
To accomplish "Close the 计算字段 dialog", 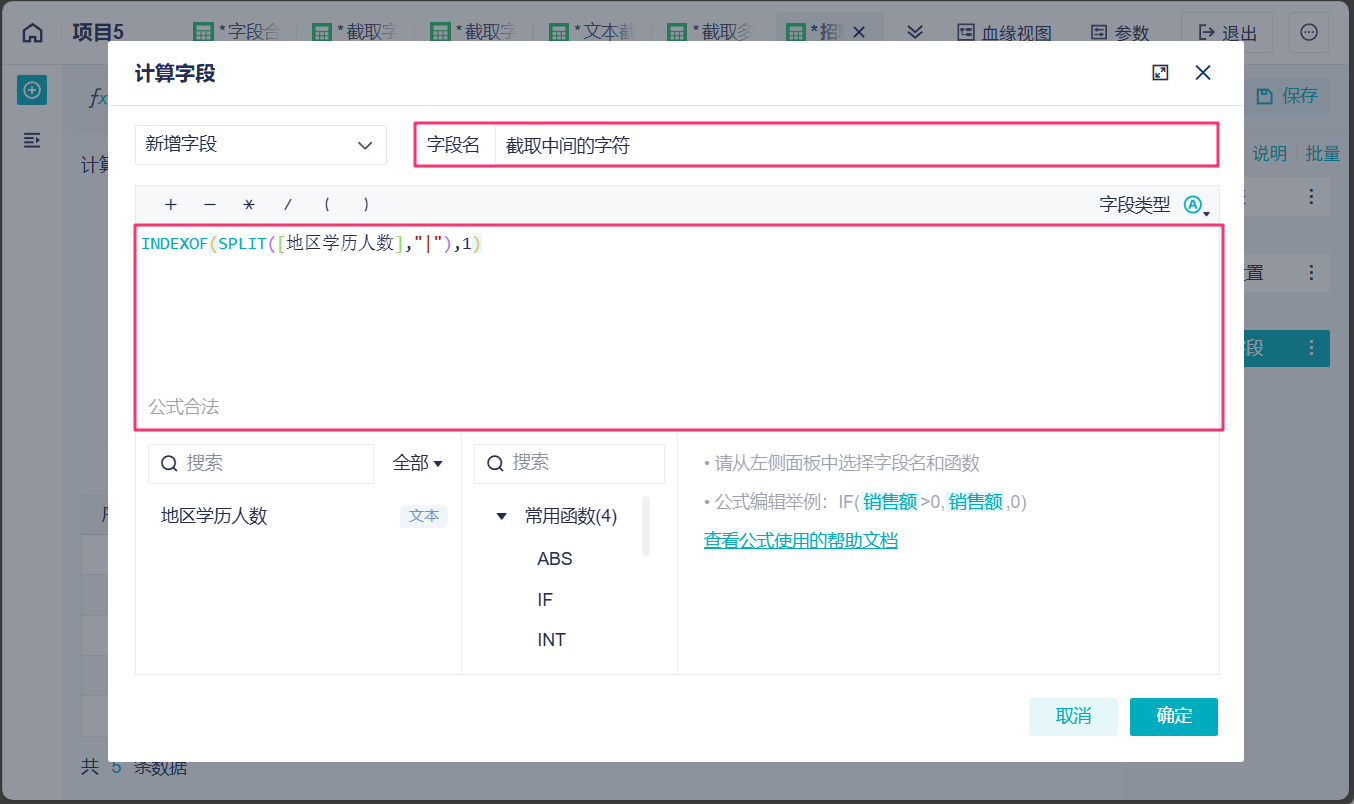I will pos(1203,73).
